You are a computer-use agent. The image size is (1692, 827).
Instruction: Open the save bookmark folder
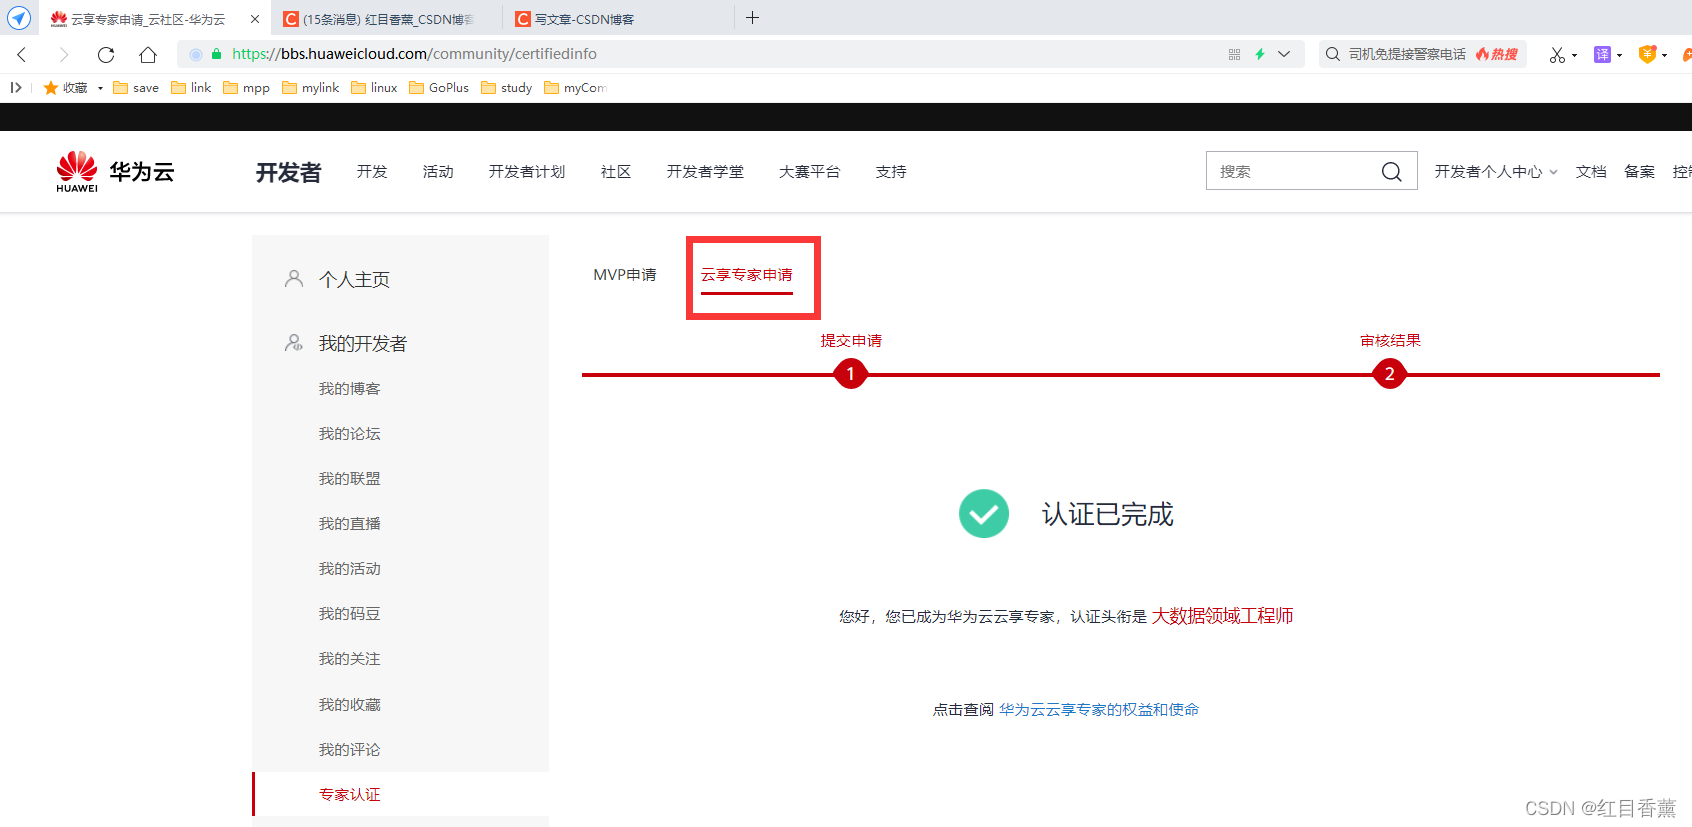pos(136,88)
